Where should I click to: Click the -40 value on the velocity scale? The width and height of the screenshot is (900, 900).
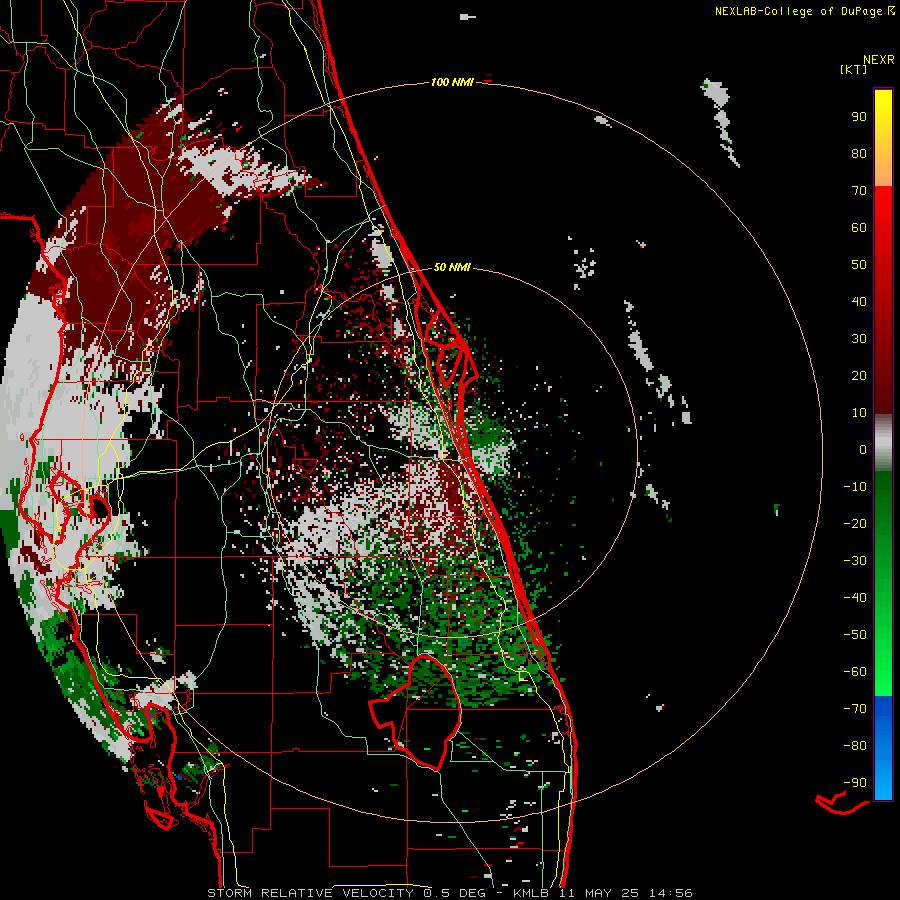(855, 598)
